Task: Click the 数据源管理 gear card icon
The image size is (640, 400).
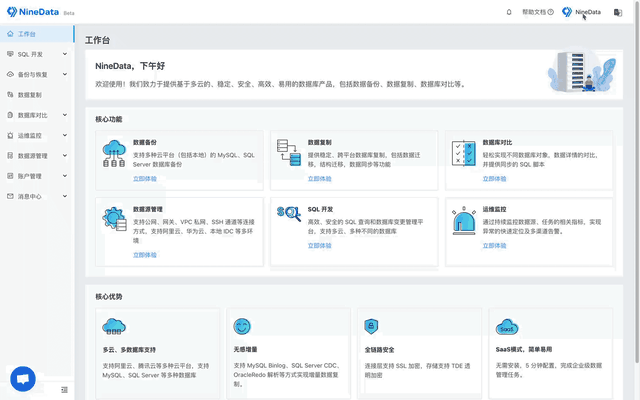Action: [x=115, y=219]
